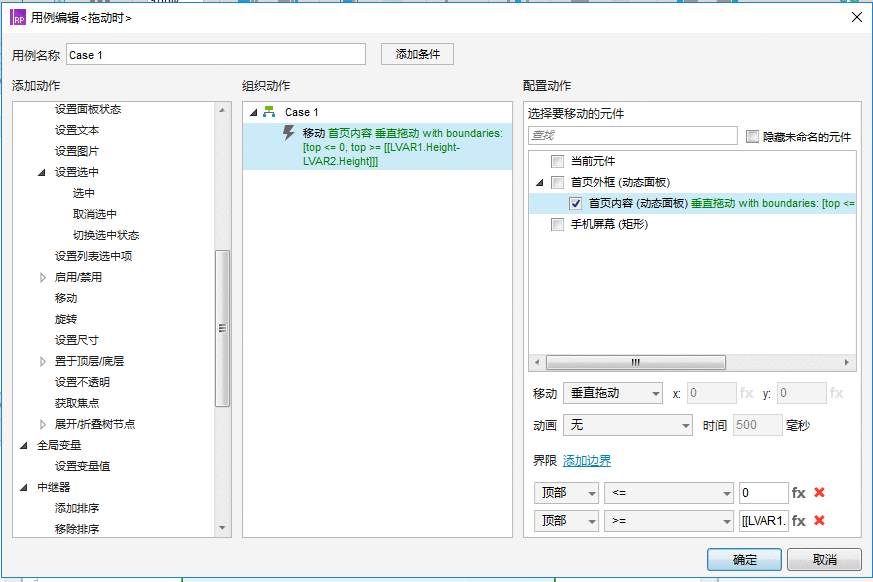Click the right arrow of widget list scrollbar
The height and width of the screenshot is (582, 873).
pos(847,363)
